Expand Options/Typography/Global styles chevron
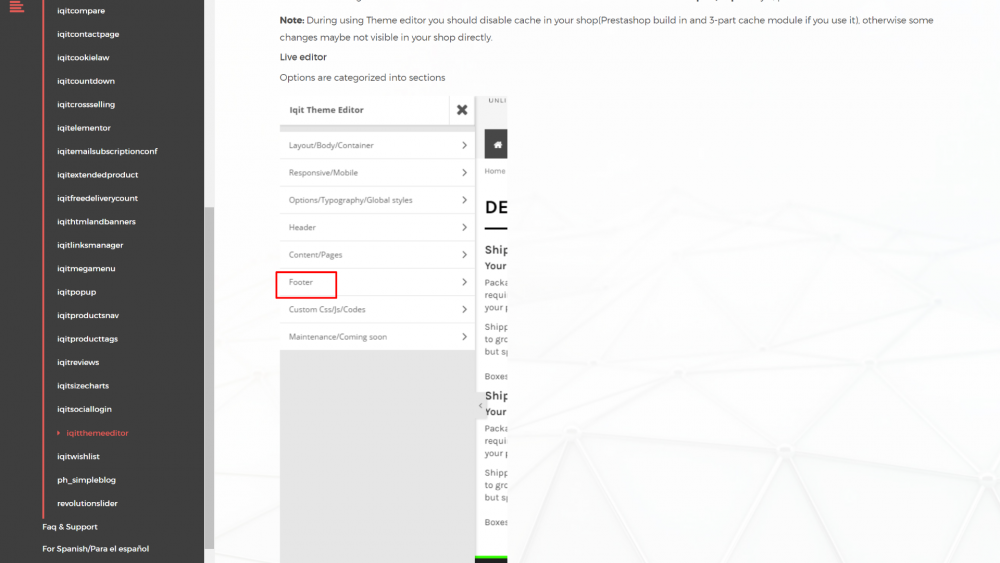The image size is (1000, 563). pyautogui.click(x=464, y=200)
